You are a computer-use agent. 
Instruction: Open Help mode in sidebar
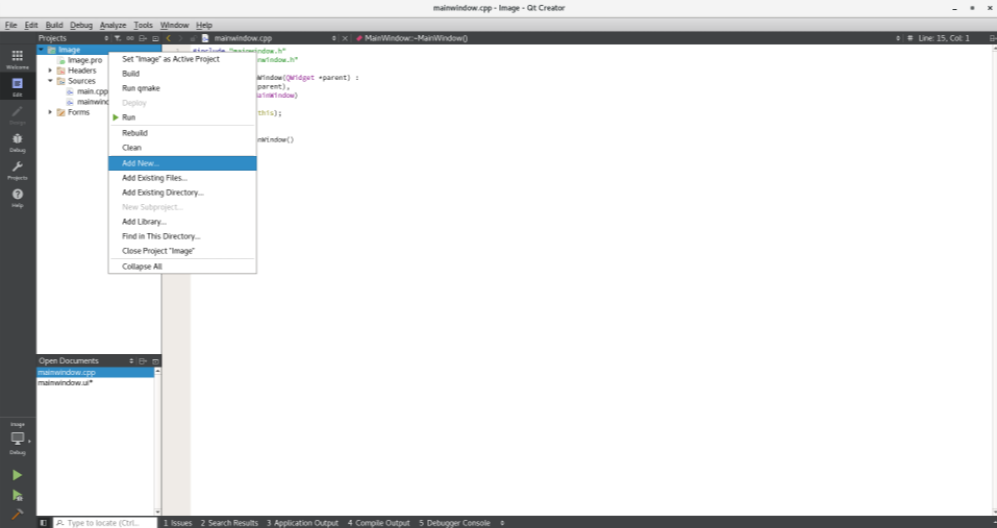[17, 198]
